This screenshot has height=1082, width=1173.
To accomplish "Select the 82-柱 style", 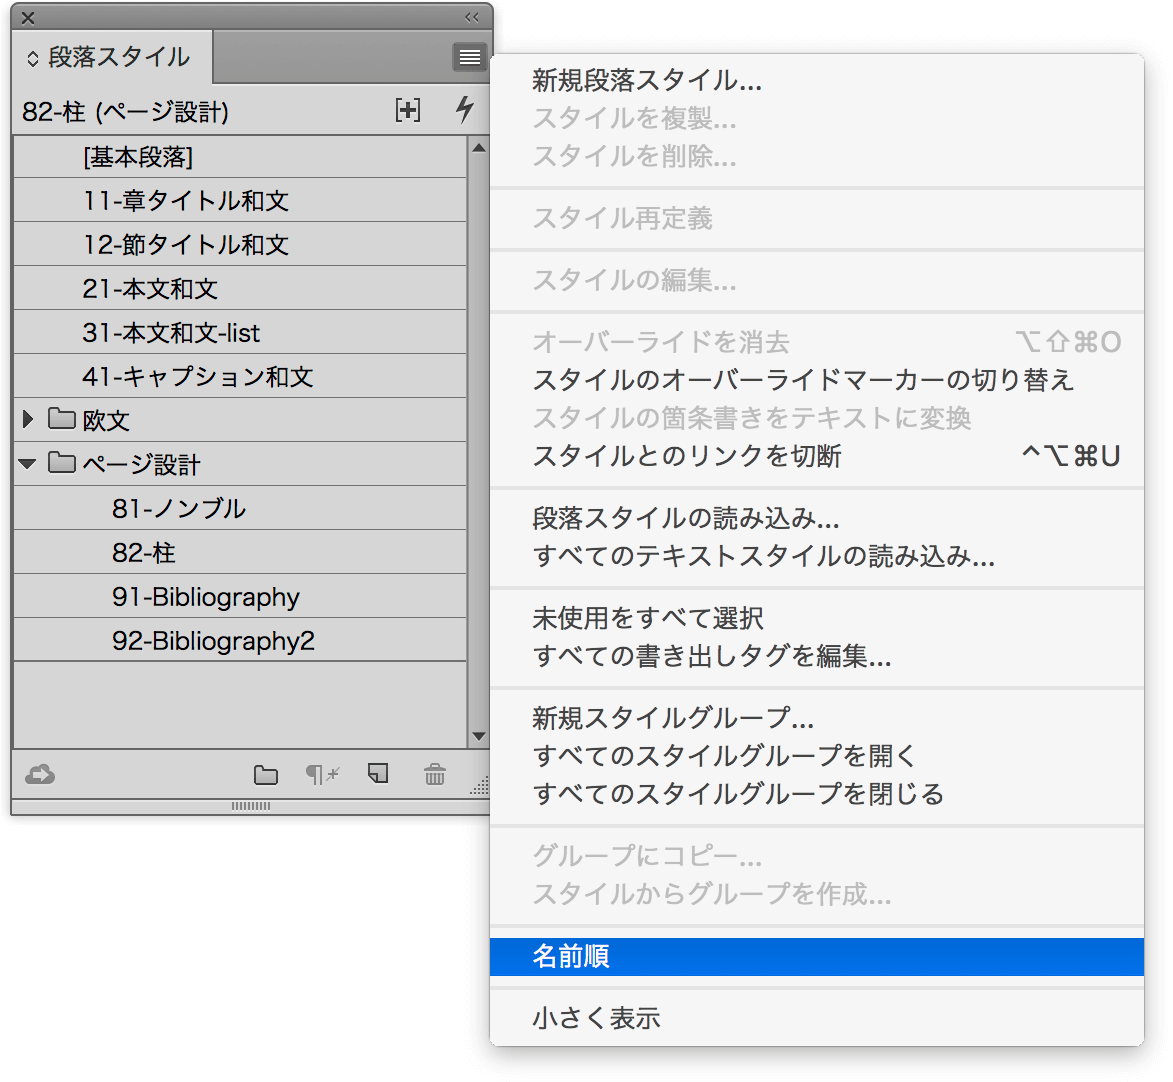I will click(x=240, y=553).
